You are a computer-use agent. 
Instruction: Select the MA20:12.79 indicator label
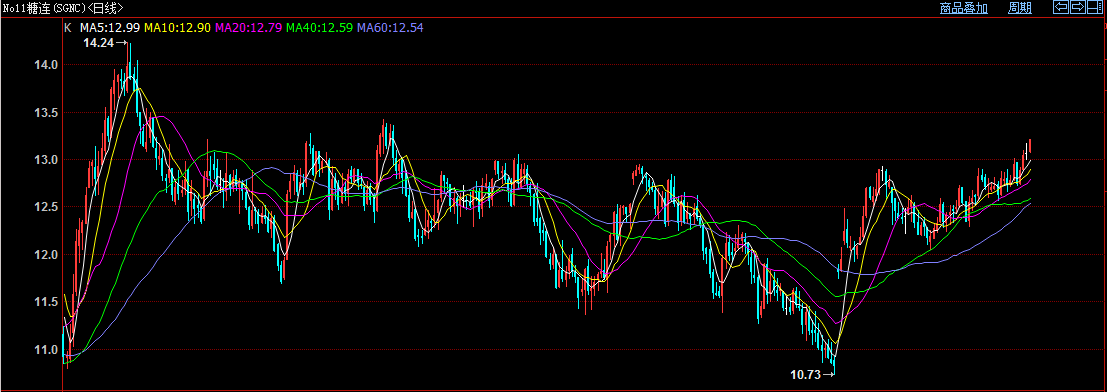tap(249, 28)
